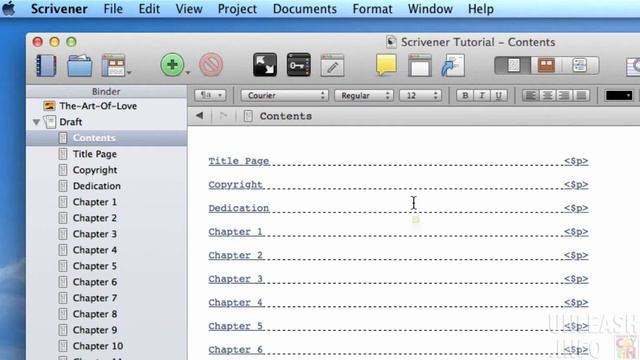The height and width of the screenshot is (360, 640).
Task: Toggle Bold formatting
Action: click(x=465, y=96)
